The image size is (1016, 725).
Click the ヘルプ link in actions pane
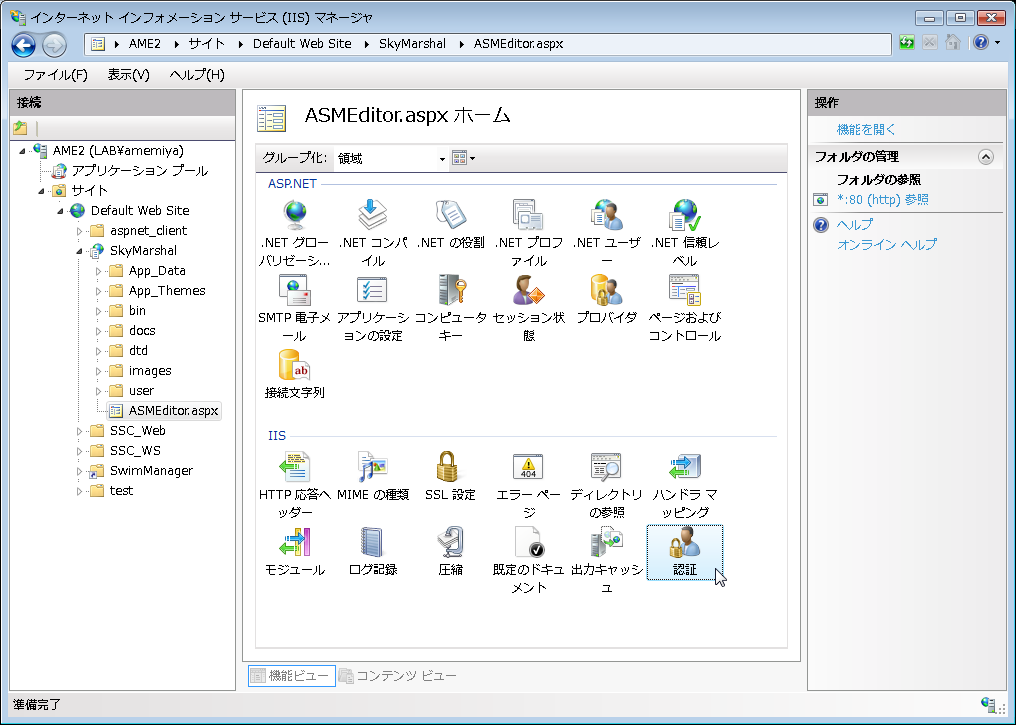pyautogui.click(x=855, y=224)
